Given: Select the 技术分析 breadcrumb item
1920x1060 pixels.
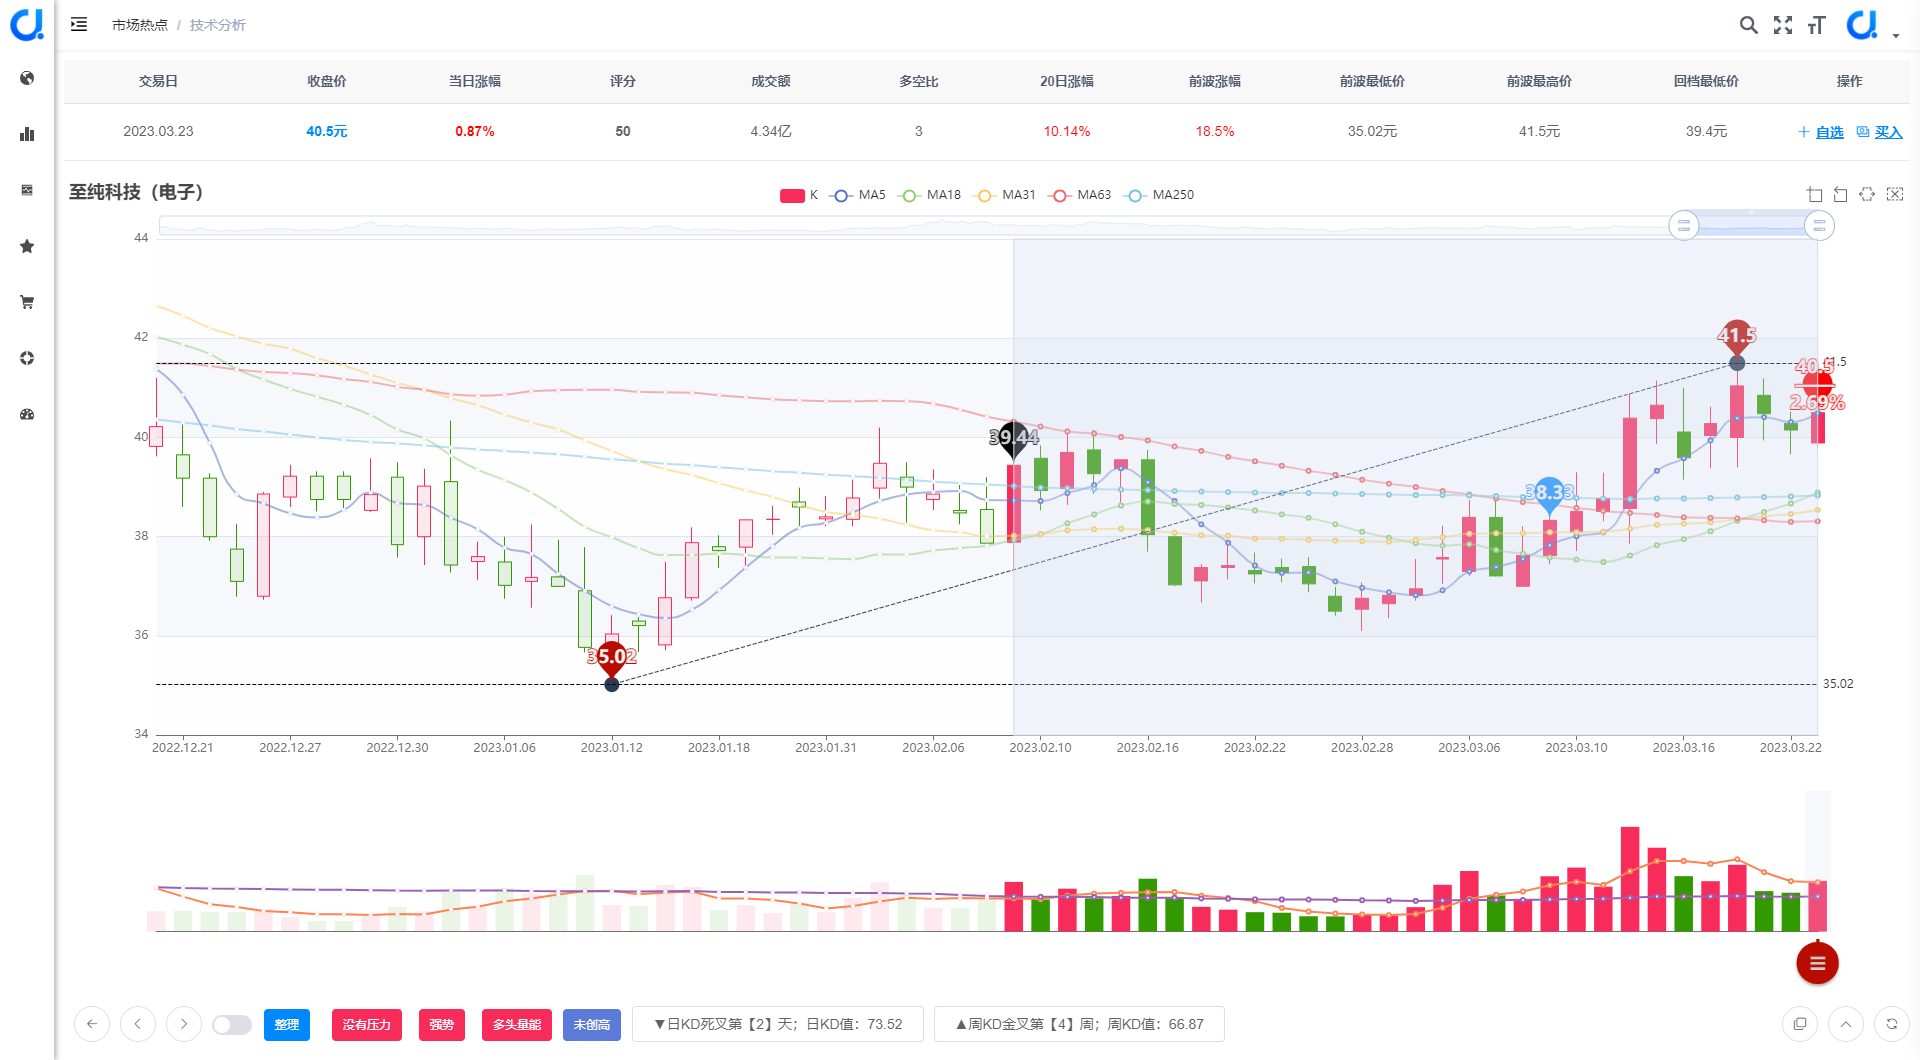Looking at the screenshot, I should (218, 25).
